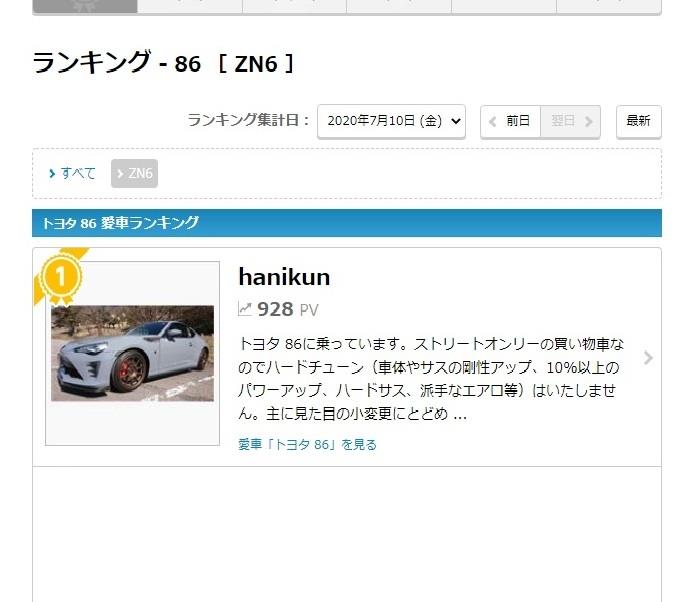Image resolution: width=677 pixels, height=602 pixels.
Task: Jump to latest ranking with 最新 button
Action: [x=639, y=121]
